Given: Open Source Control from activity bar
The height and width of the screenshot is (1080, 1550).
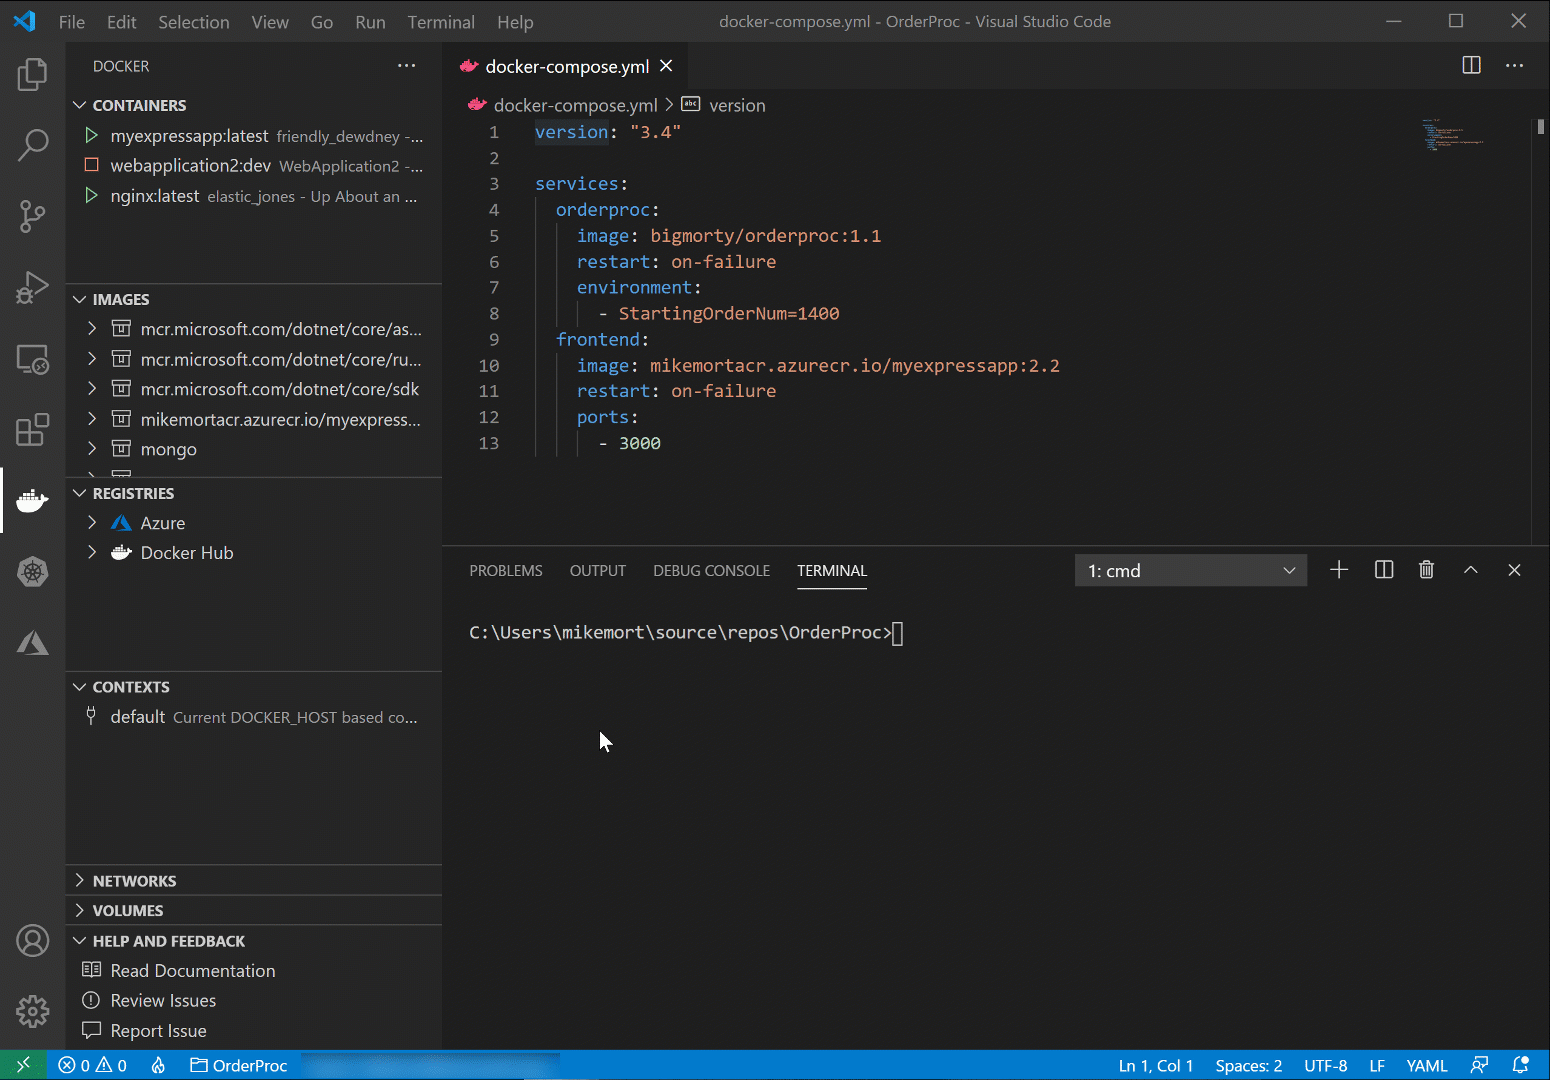Looking at the screenshot, I should click(32, 216).
